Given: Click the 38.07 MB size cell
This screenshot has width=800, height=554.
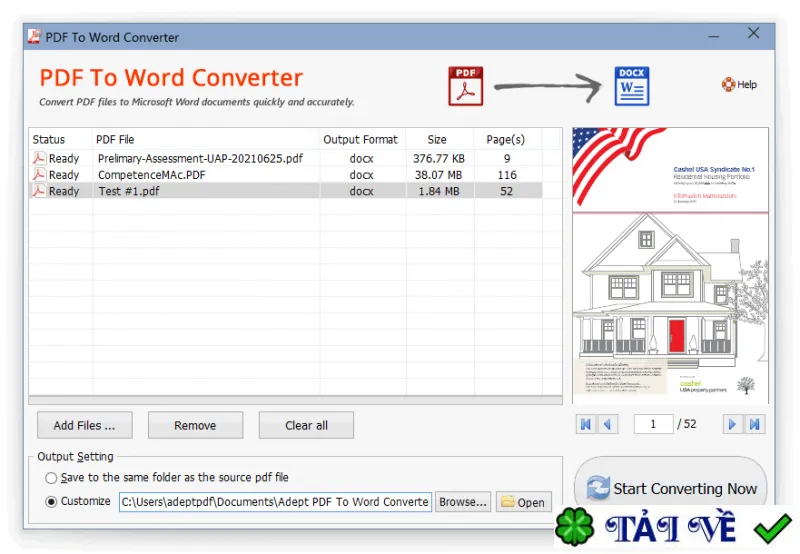Looking at the screenshot, I should (439, 175).
